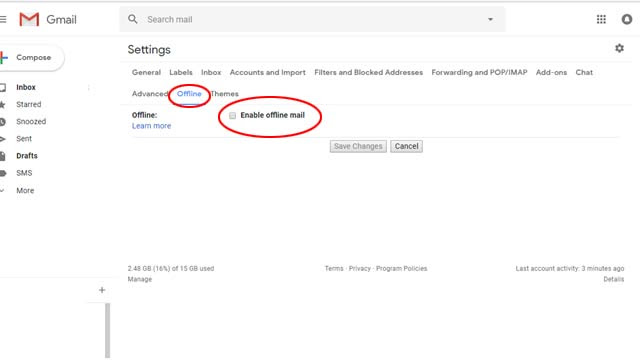Click Save Changes button
This screenshot has width=640, height=360.
[x=358, y=146]
